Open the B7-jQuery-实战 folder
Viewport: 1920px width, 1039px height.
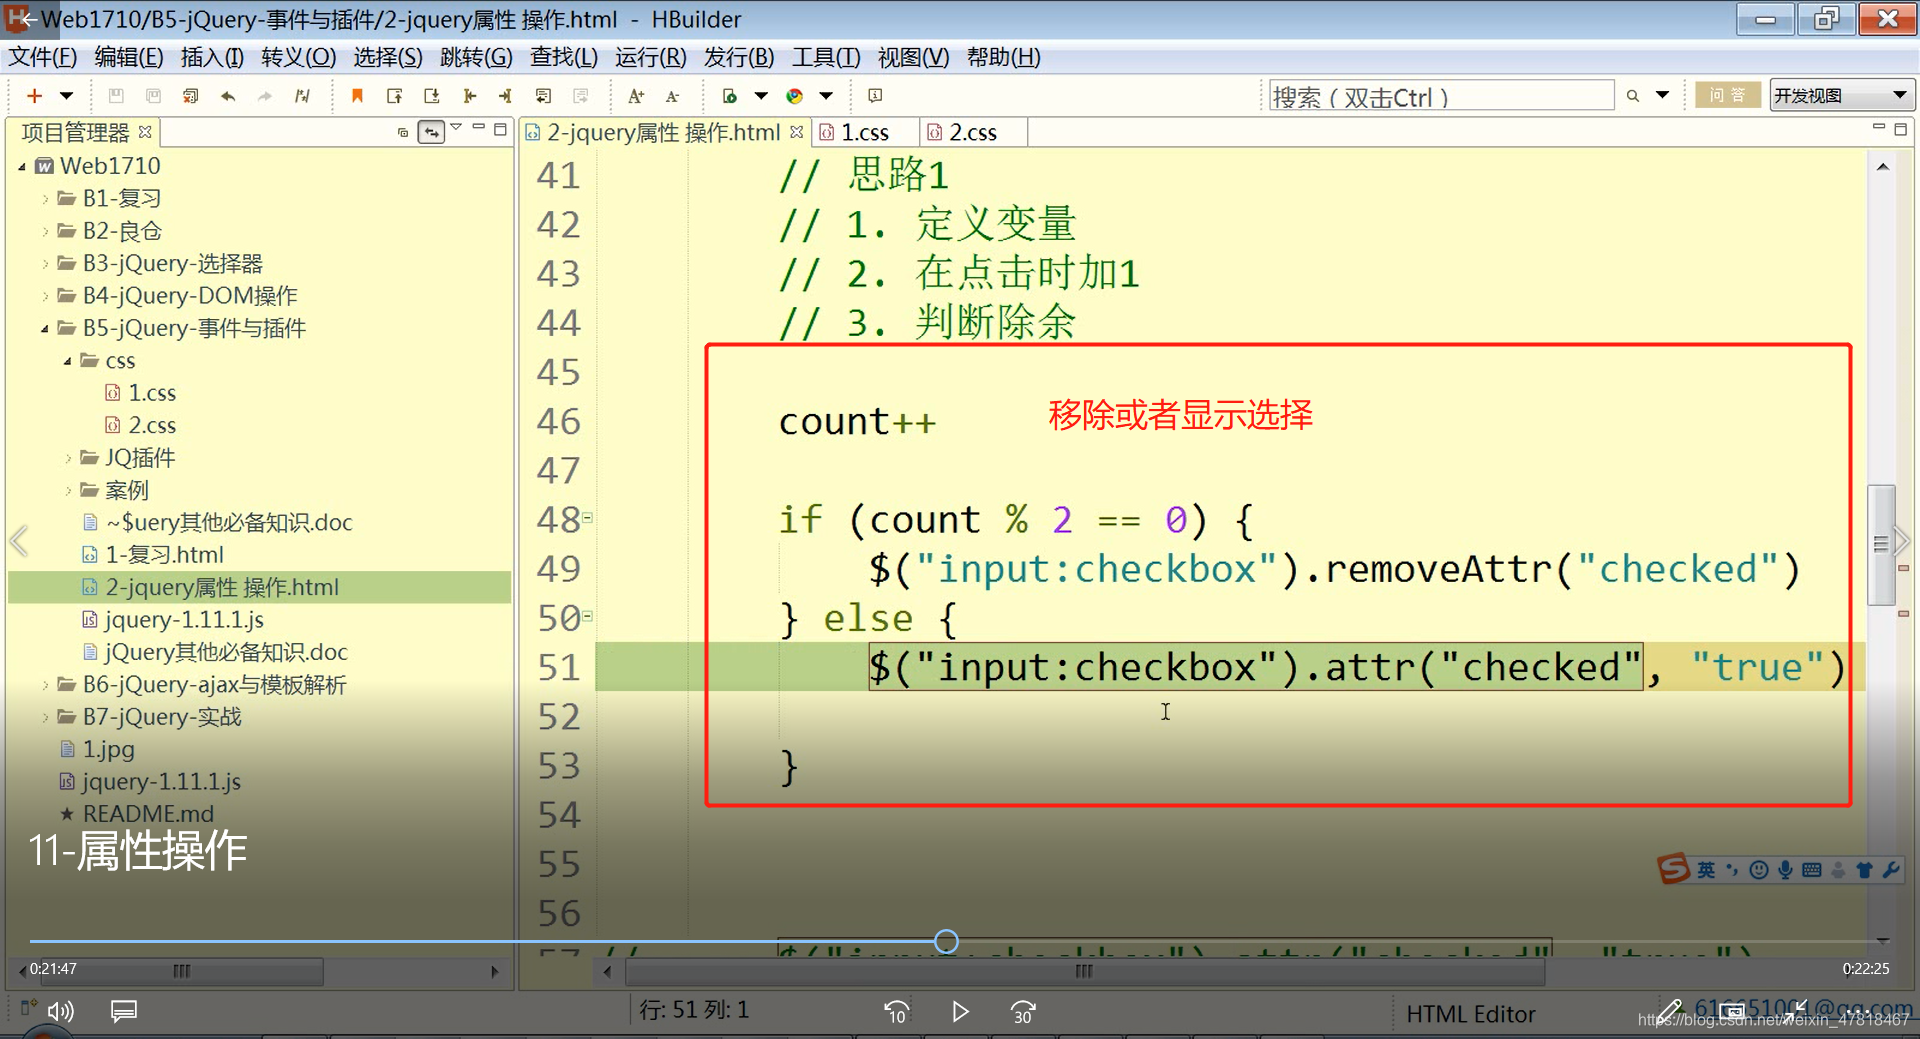pos(150,717)
